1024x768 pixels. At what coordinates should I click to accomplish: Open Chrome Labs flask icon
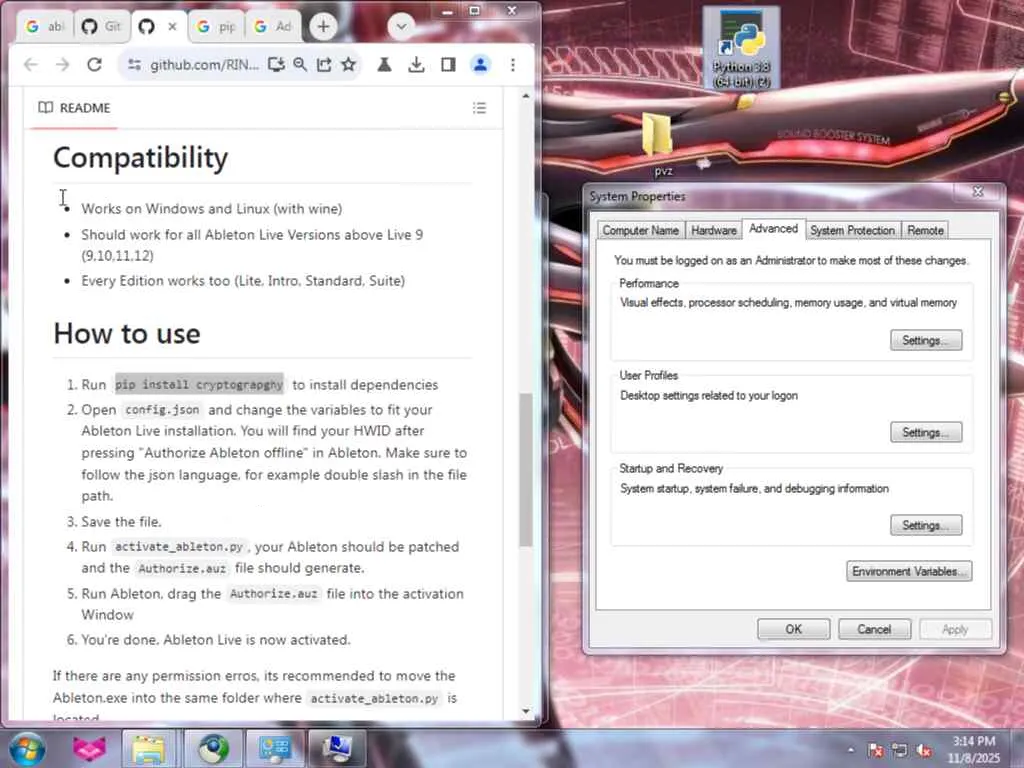(x=384, y=64)
